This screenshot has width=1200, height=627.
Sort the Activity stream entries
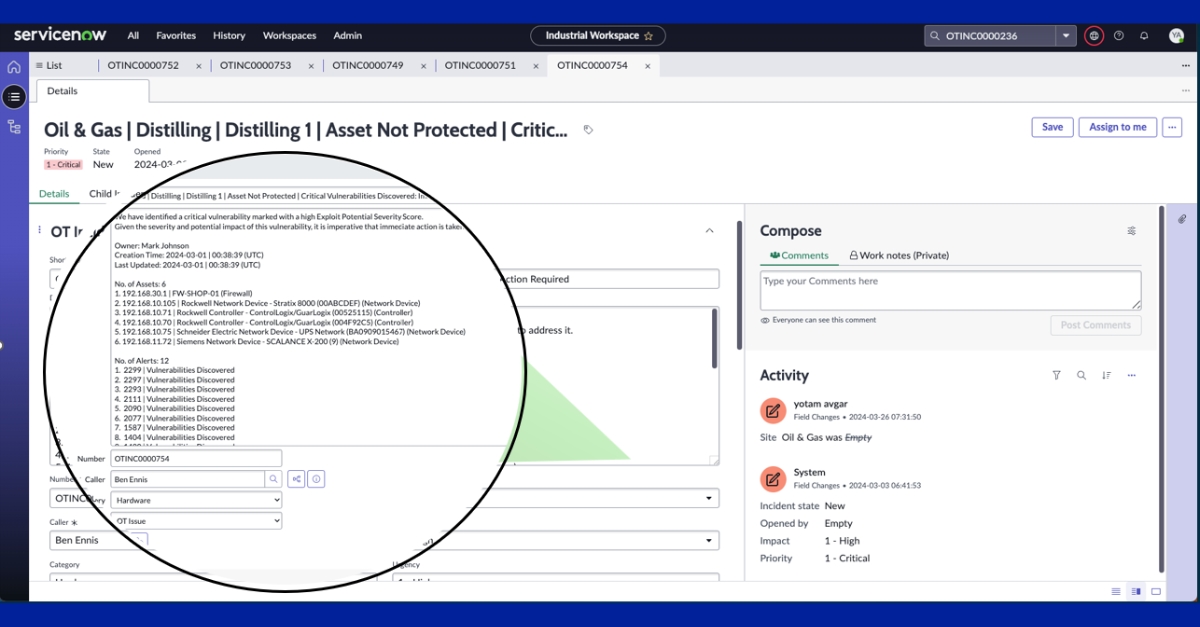pyautogui.click(x=1106, y=376)
